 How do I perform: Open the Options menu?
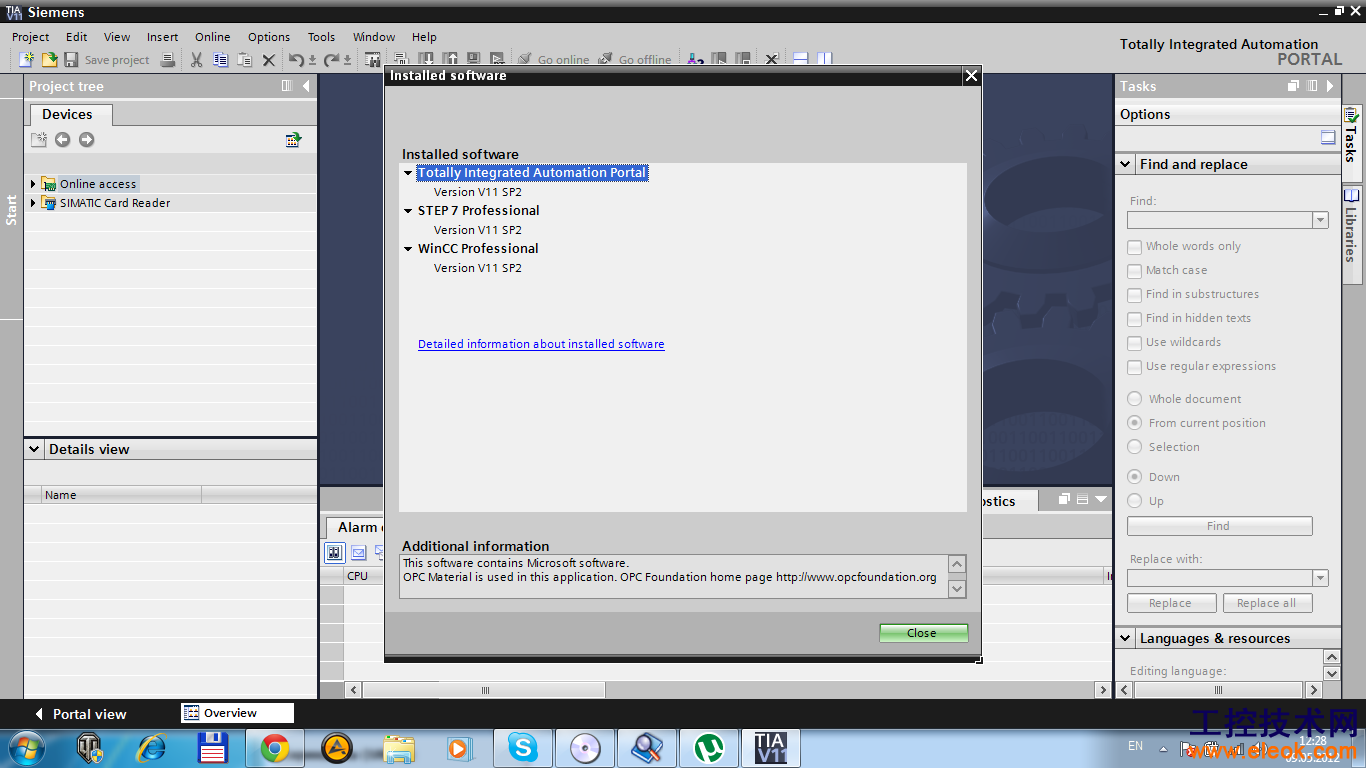[269, 37]
